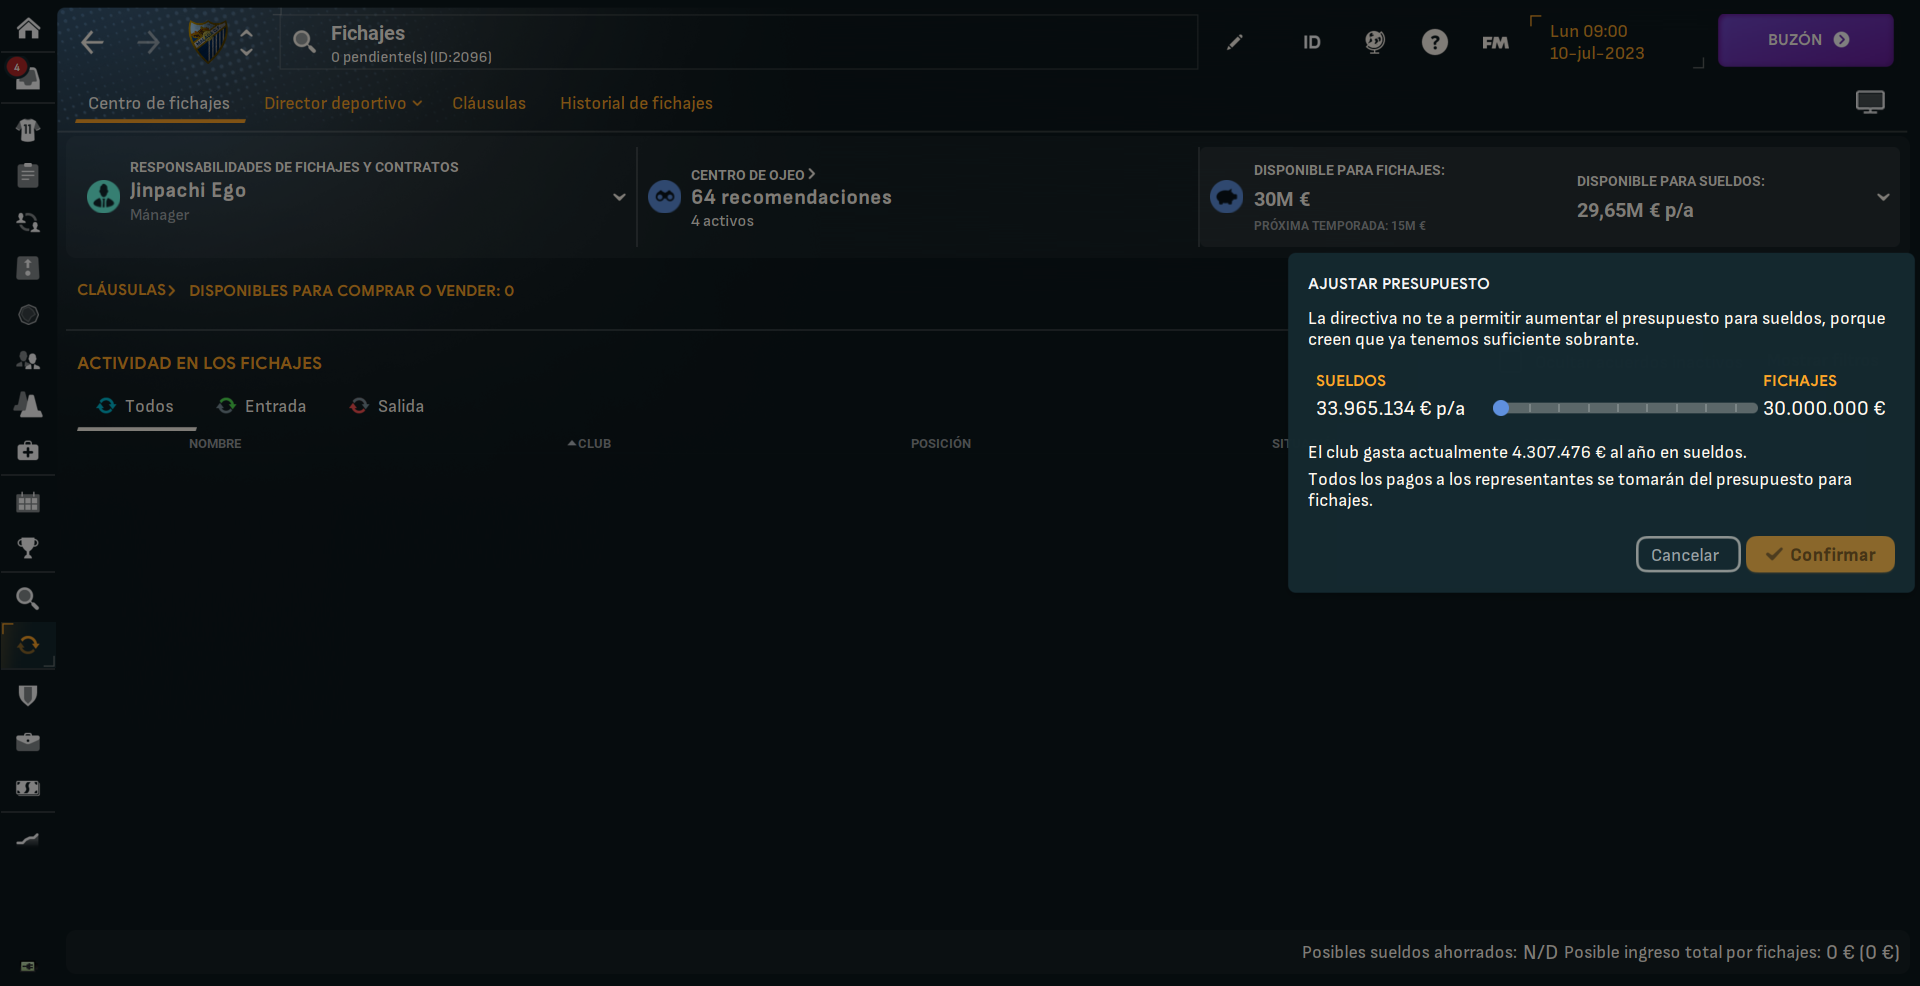This screenshot has width=1920, height=986.
Task: Open the tactics clipboard icon in sidebar
Action: tap(28, 175)
